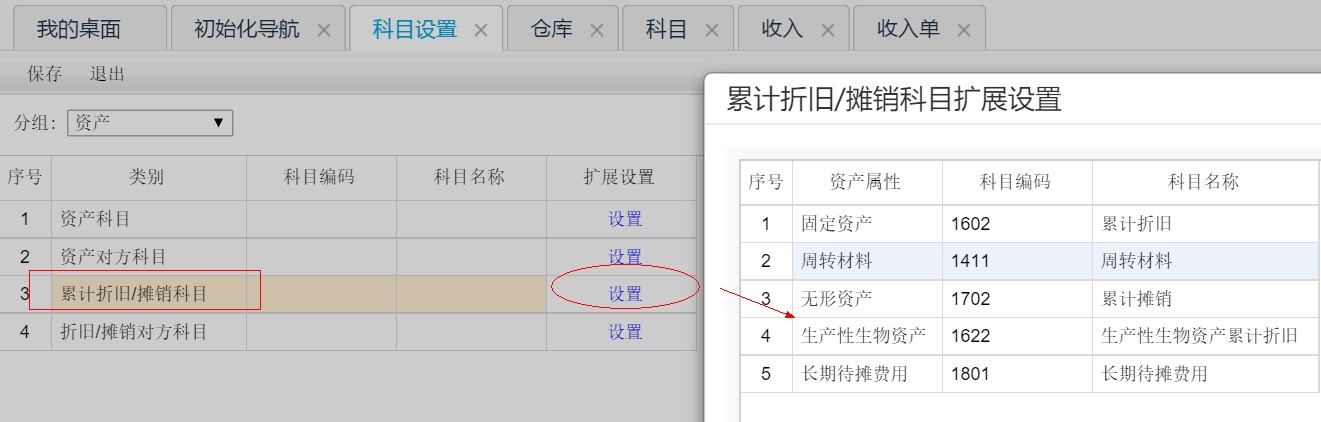The image size is (1321, 422).
Task: Click account code 1602 cell
Action: [x=1017, y=224]
